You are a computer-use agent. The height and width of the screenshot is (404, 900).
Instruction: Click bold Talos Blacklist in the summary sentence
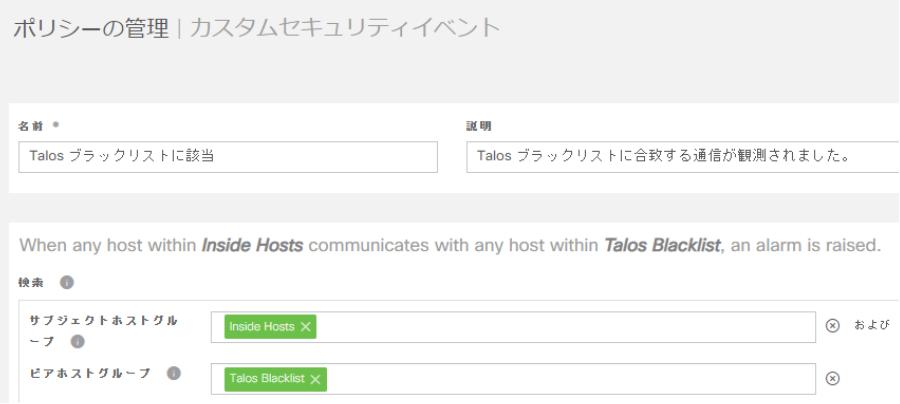662,245
